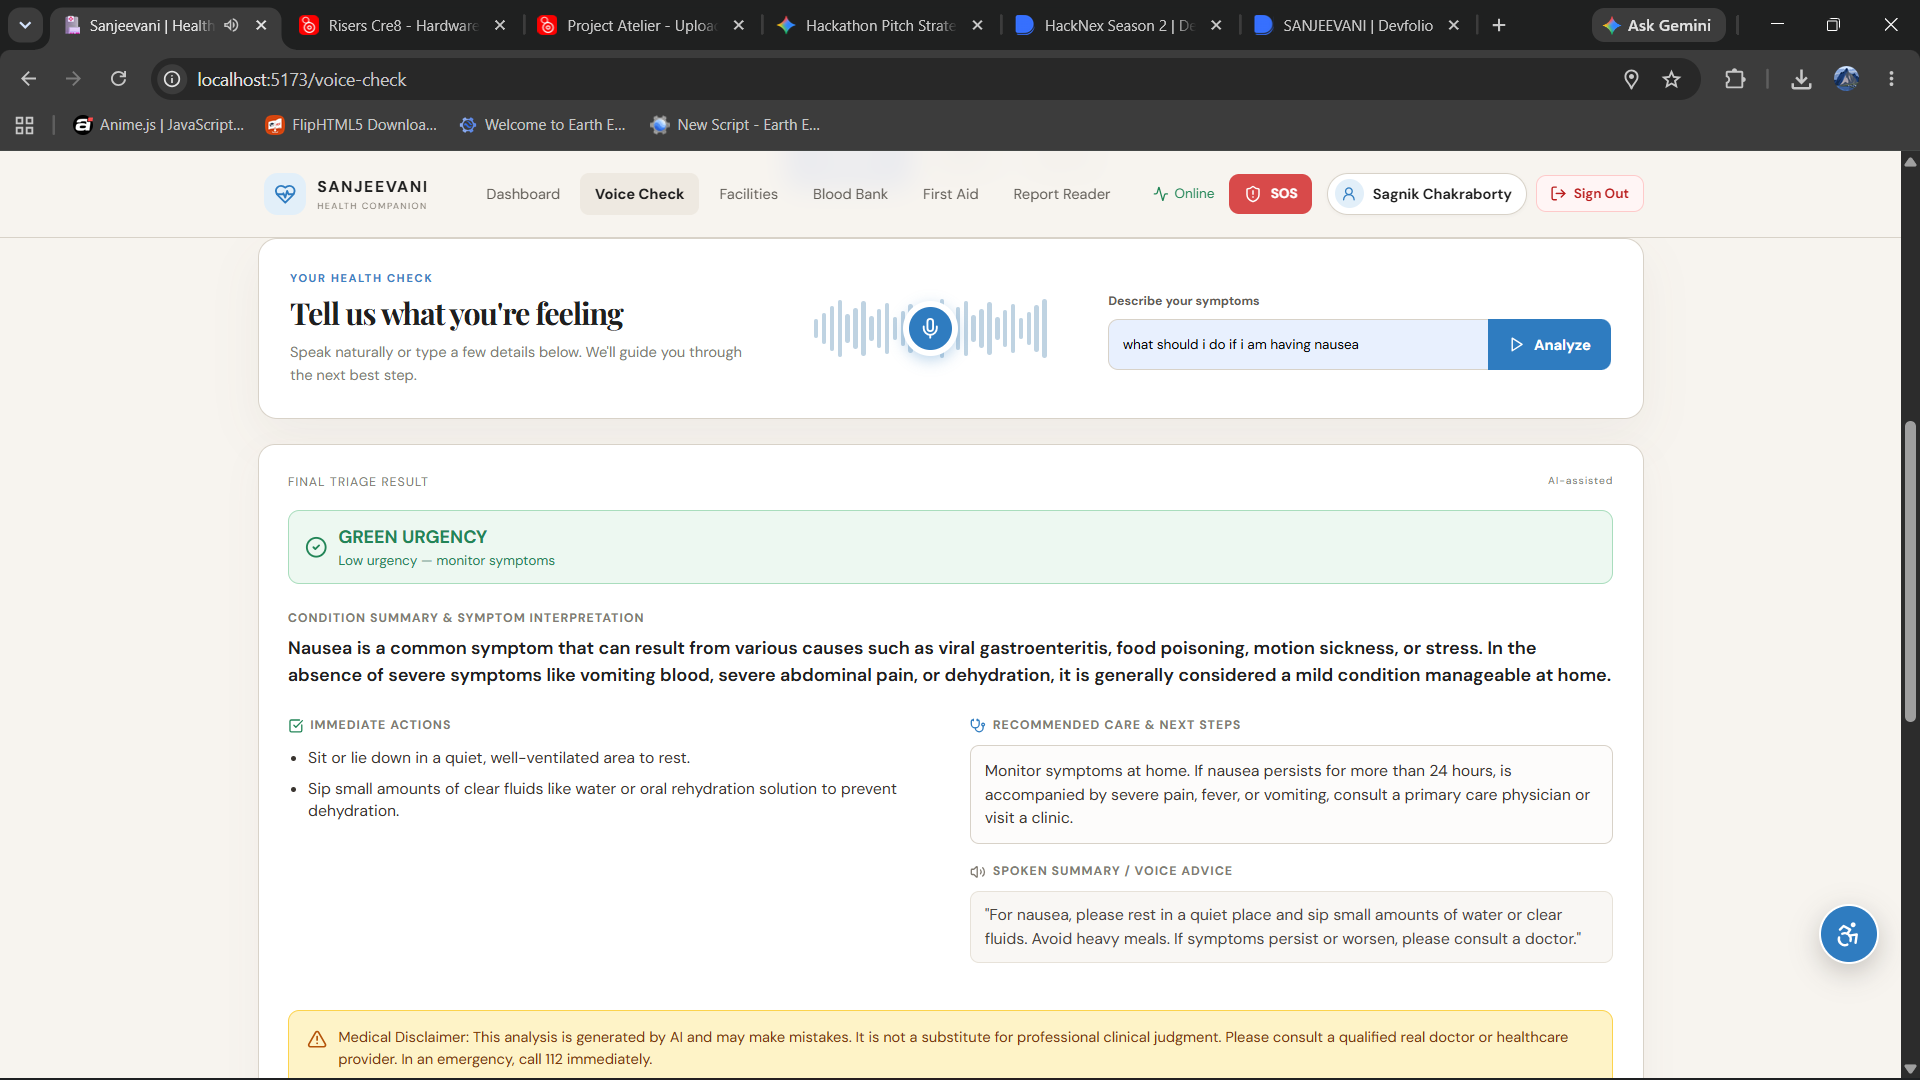Click the browser forward arrow
The height and width of the screenshot is (1080, 1920).
coord(73,79)
